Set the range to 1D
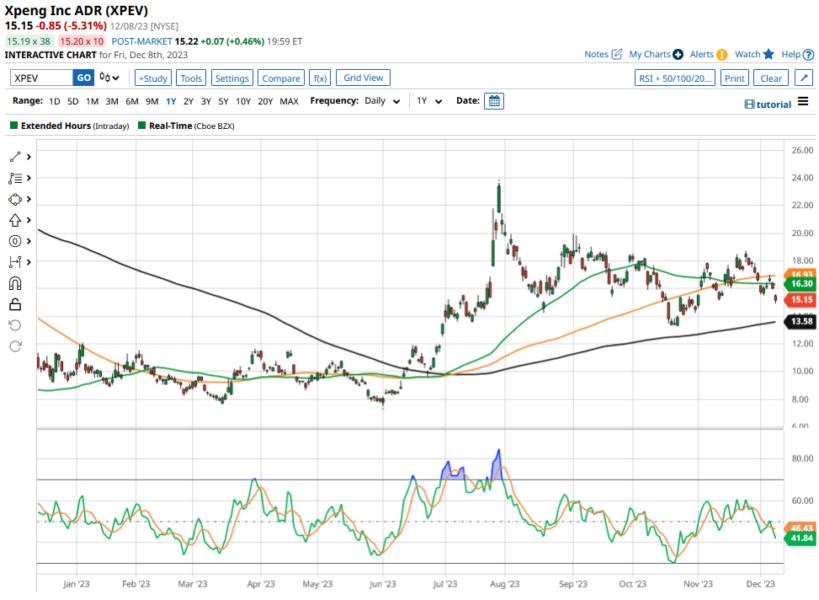 pos(54,101)
